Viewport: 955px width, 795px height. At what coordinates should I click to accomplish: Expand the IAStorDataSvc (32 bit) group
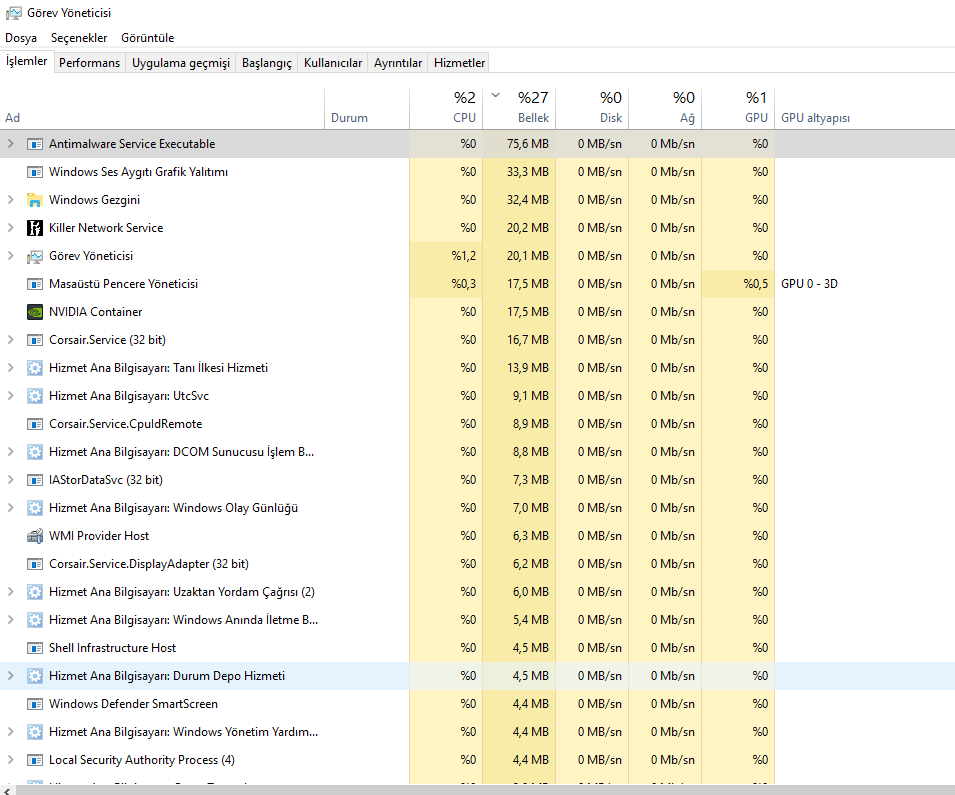click(x=10, y=481)
